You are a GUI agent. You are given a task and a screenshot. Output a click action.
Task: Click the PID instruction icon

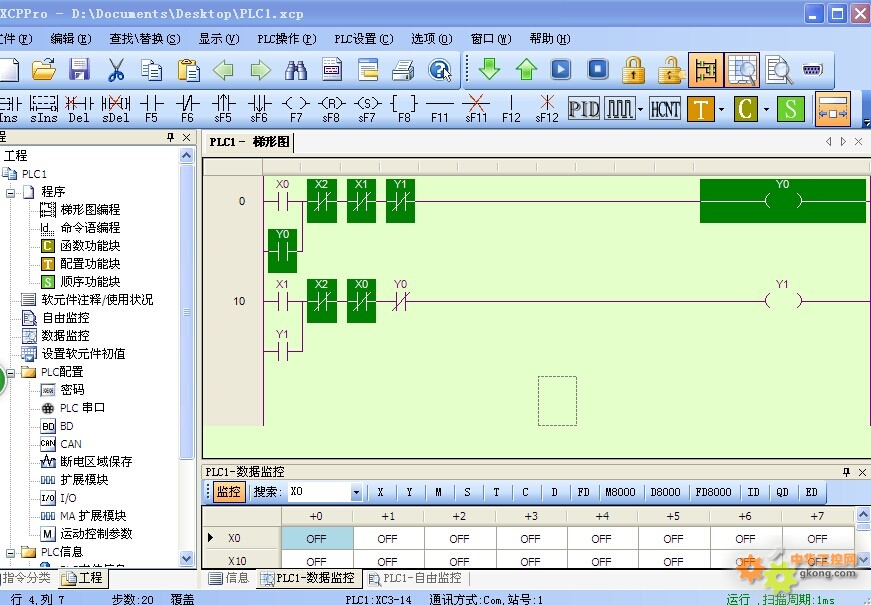(583, 108)
